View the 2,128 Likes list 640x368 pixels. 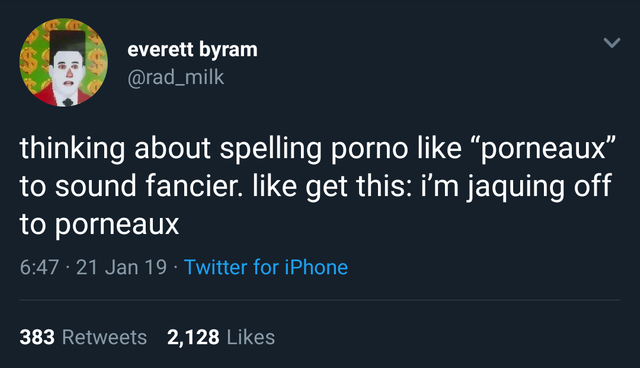221,337
